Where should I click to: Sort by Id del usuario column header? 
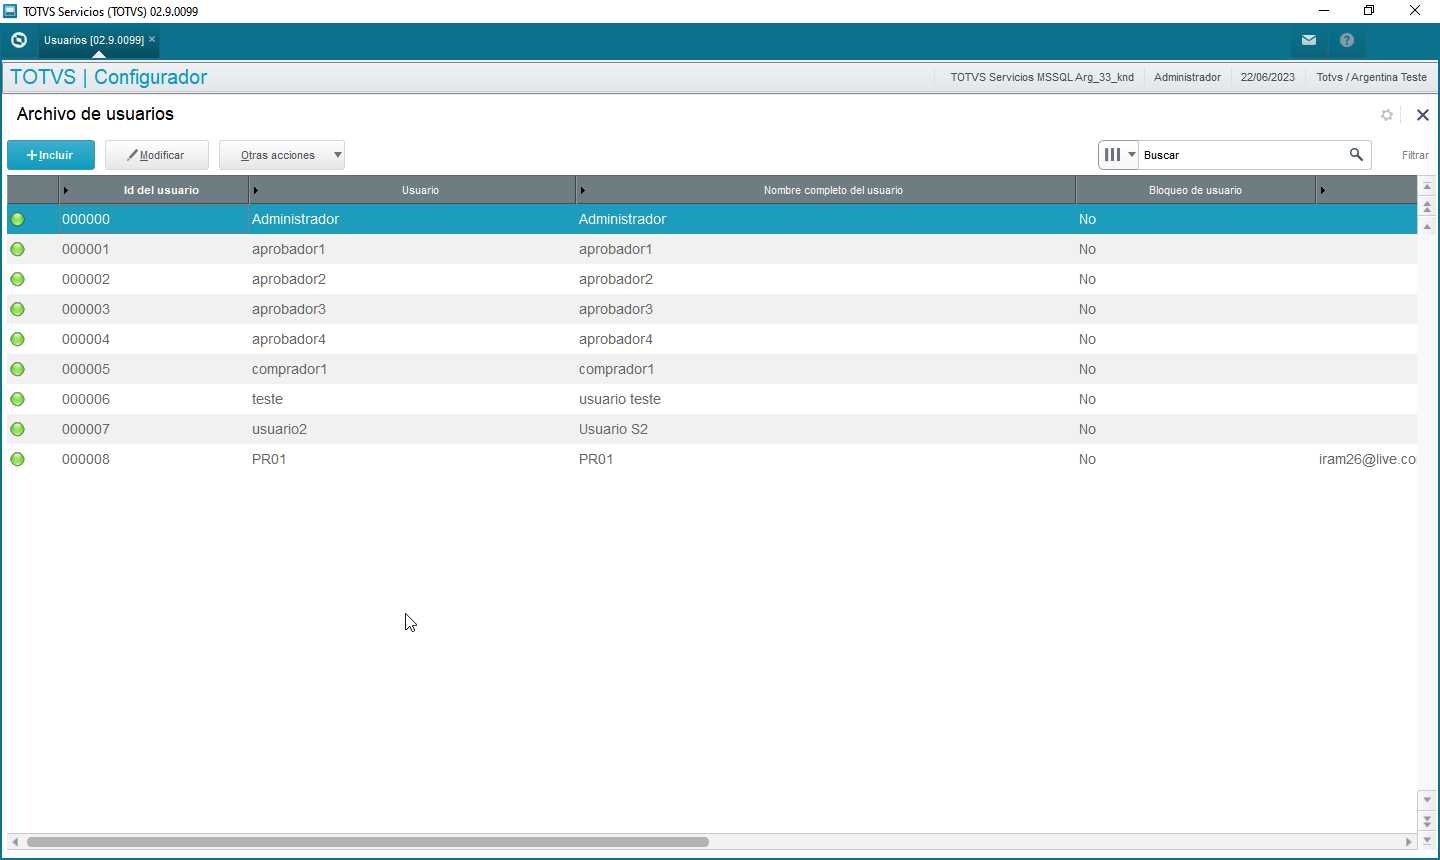coord(154,190)
